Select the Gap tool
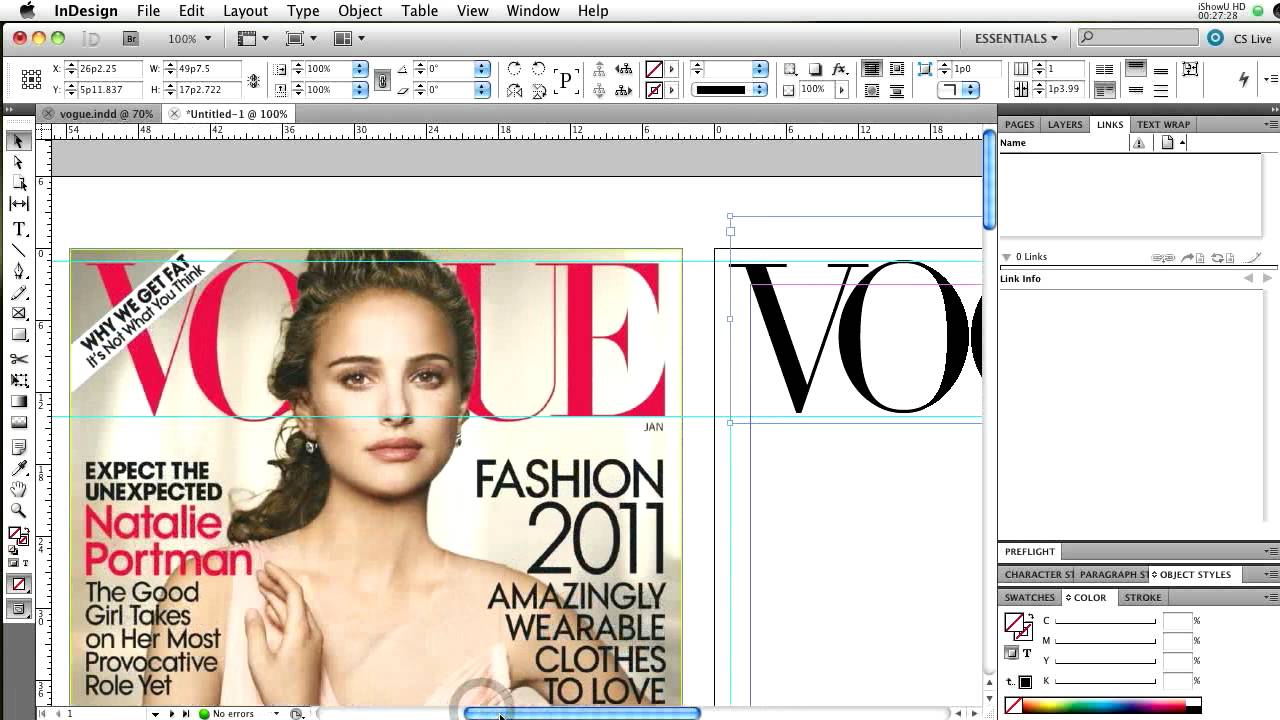 [18, 204]
